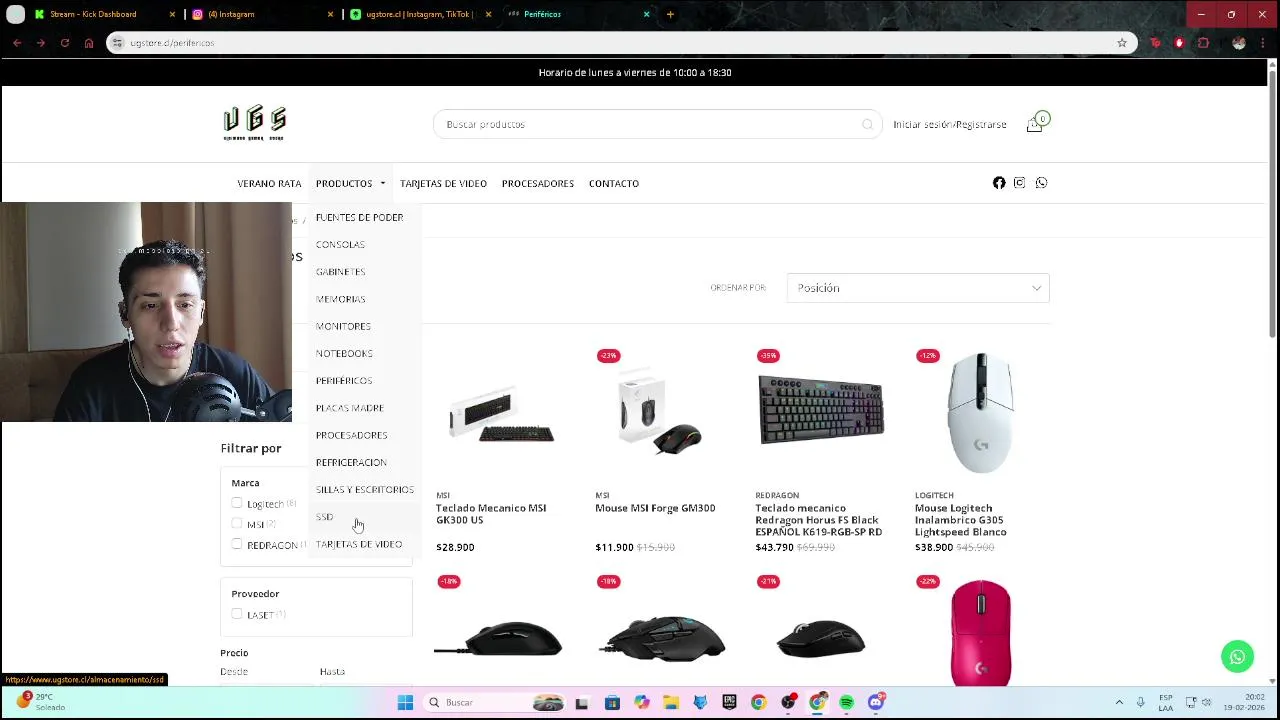The image size is (1280, 720).
Task: Select FUENTES DE PODER from the dropdown
Action: (x=359, y=217)
